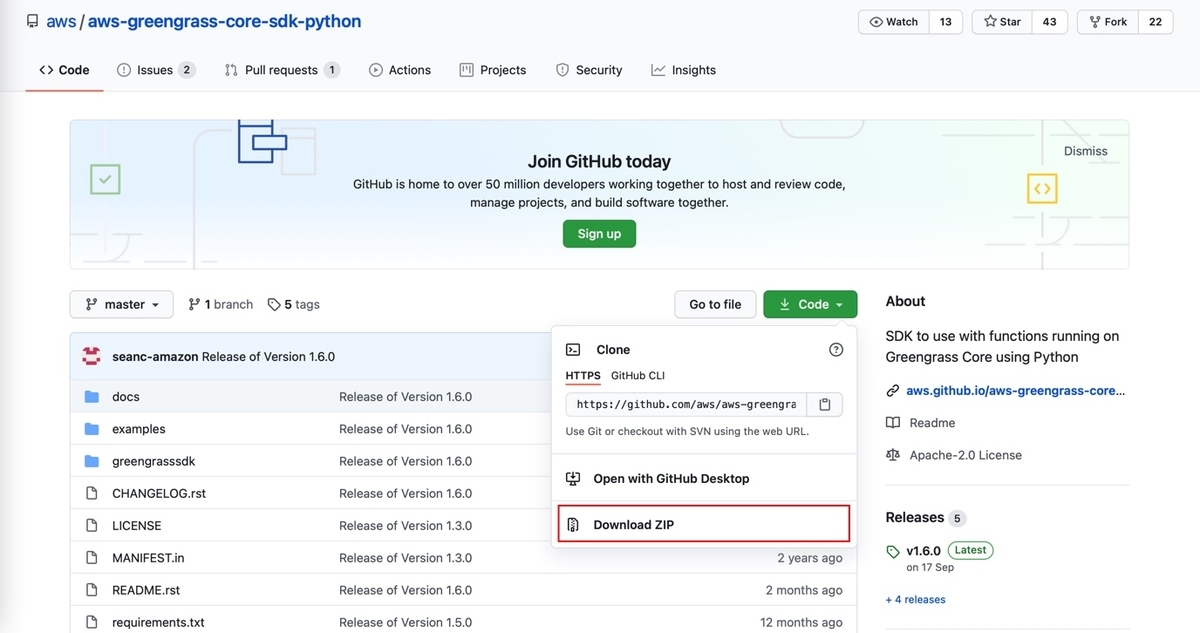Open the master branch dropdown
Viewport: 1200px width, 633px height.
[x=122, y=304]
